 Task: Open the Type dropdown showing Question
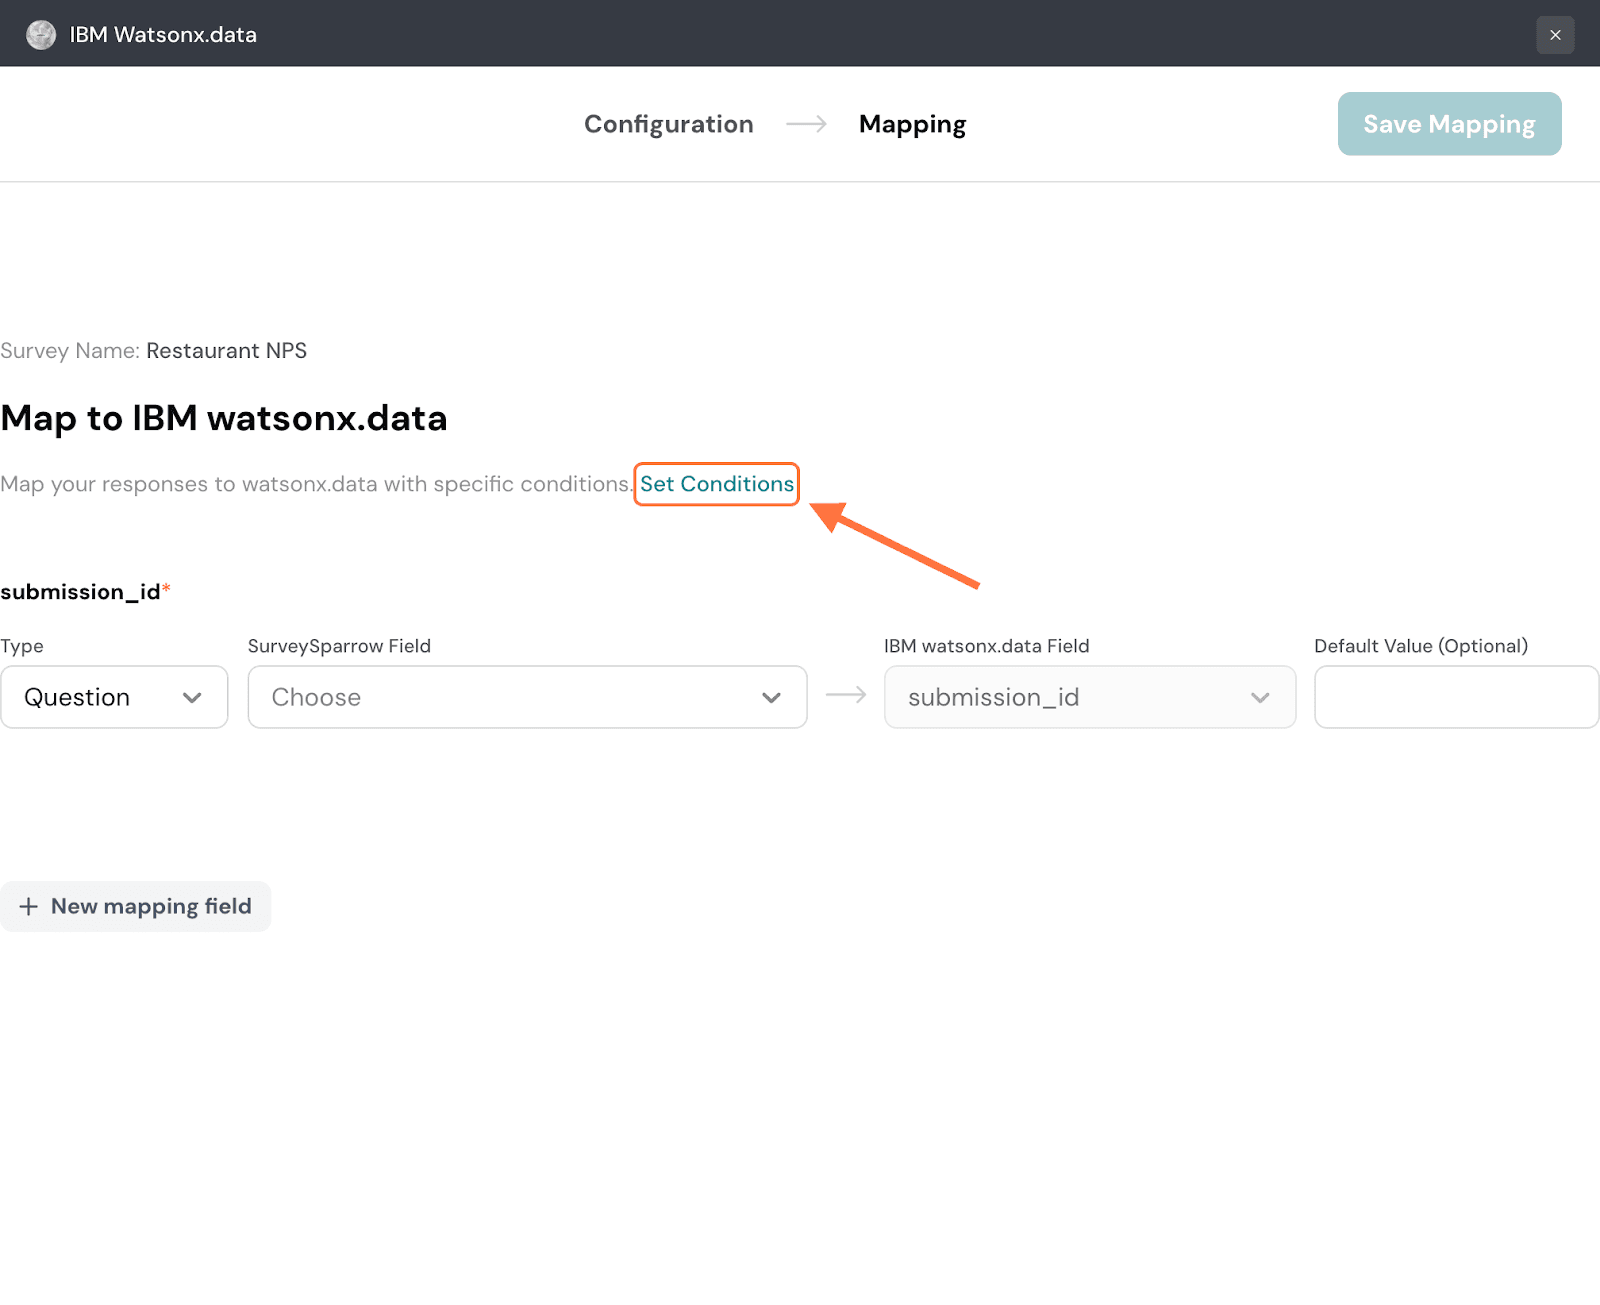(x=114, y=697)
